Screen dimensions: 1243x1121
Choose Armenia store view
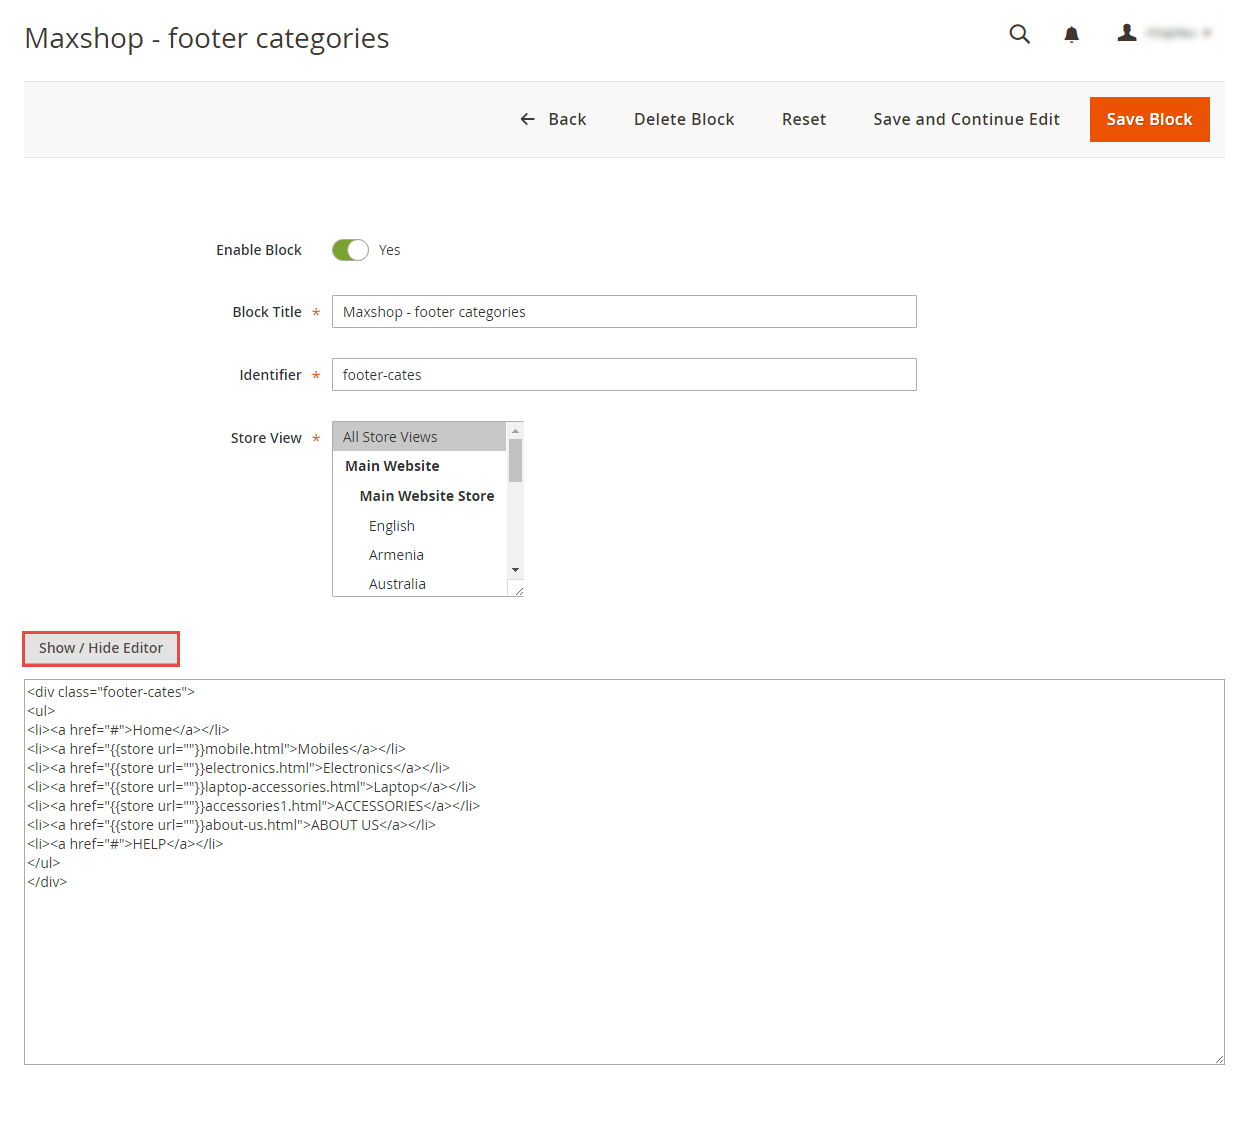[x=396, y=555]
